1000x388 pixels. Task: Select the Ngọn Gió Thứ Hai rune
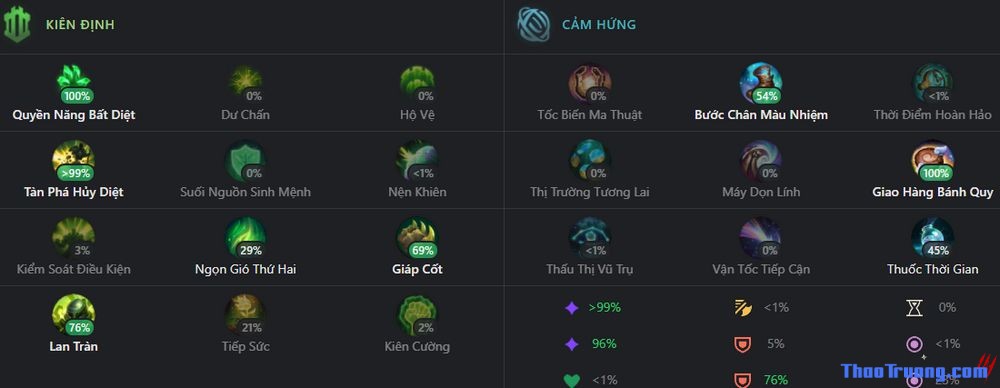[246, 237]
